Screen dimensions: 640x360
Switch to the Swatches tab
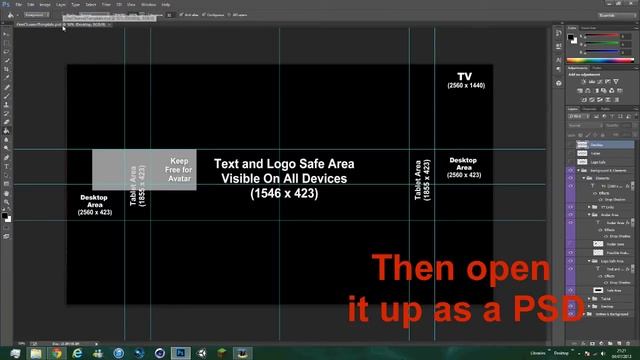pos(589,28)
